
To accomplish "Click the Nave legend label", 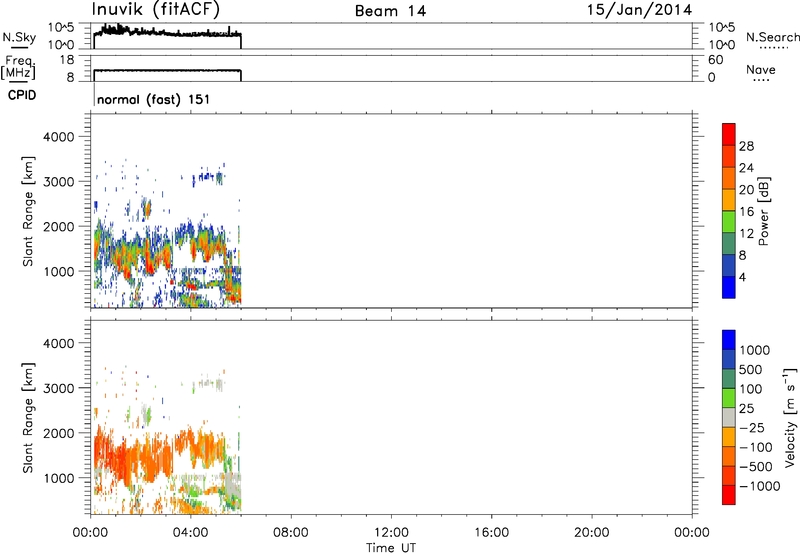I will [x=761, y=69].
